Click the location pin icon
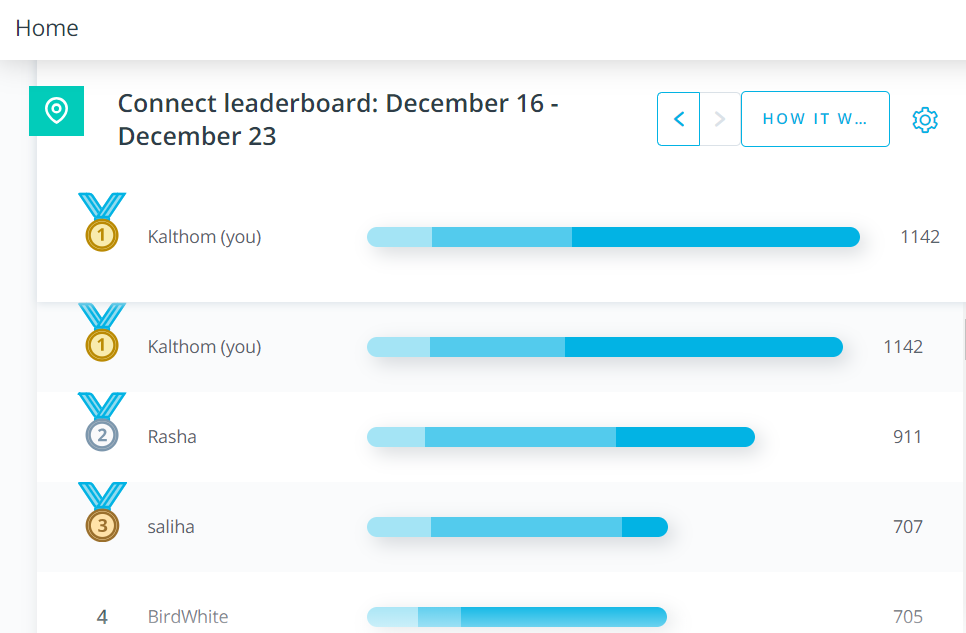Image resolution: width=966 pixels, height=633 pixels. coord(56,111)
